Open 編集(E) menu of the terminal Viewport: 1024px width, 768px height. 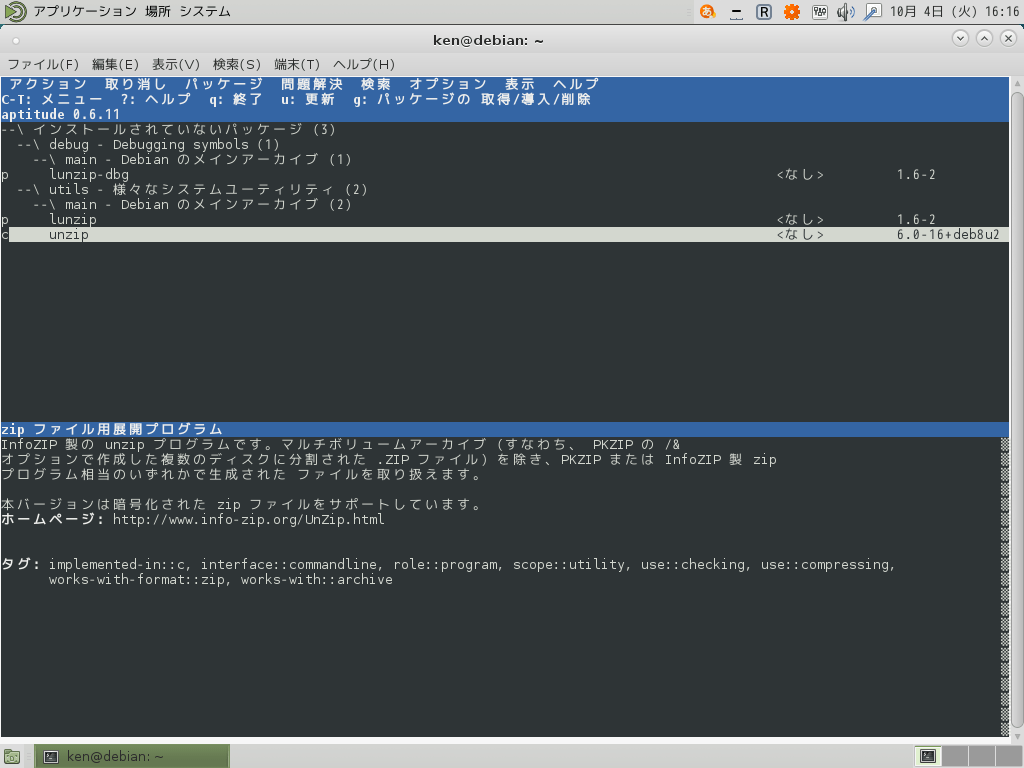[115, 64]
